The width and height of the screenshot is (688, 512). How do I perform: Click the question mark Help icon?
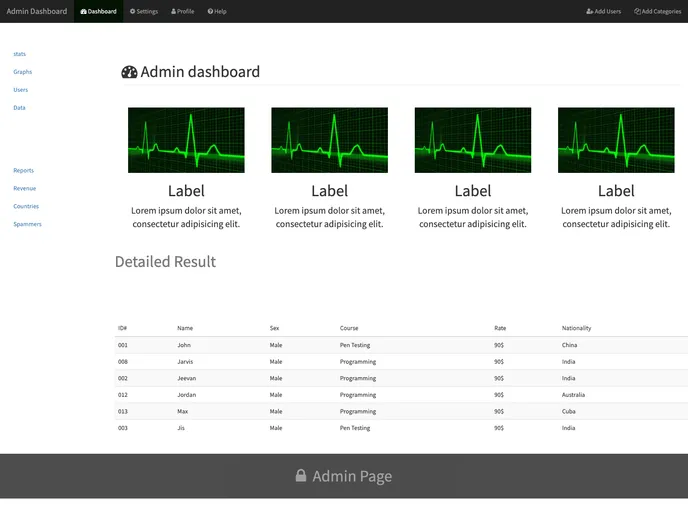210,11
